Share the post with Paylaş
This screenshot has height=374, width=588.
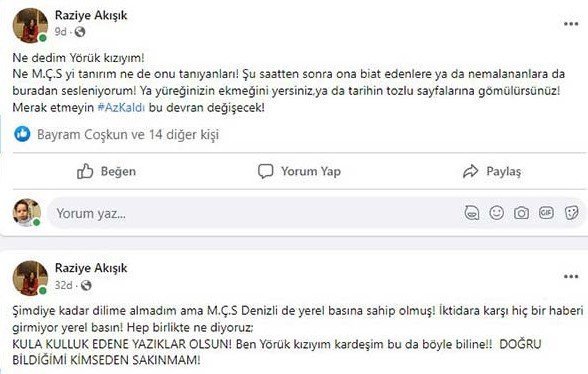(x=492, y=171)
